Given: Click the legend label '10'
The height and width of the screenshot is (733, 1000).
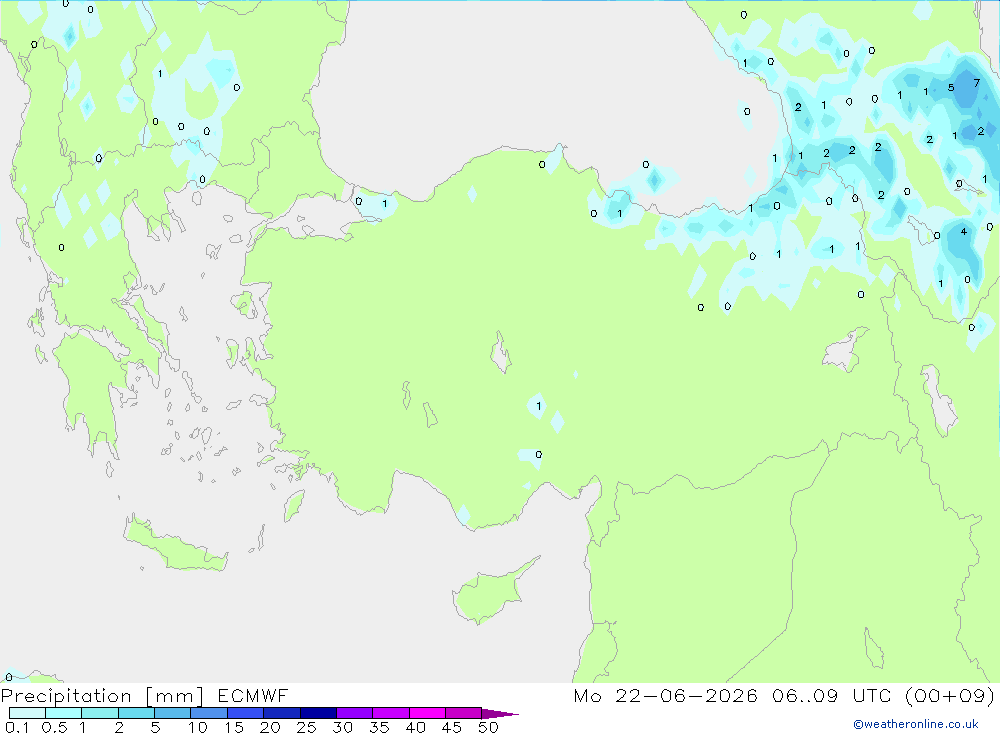Looking at the screenshot, I should pyautogui.click(x=198, y=727).
